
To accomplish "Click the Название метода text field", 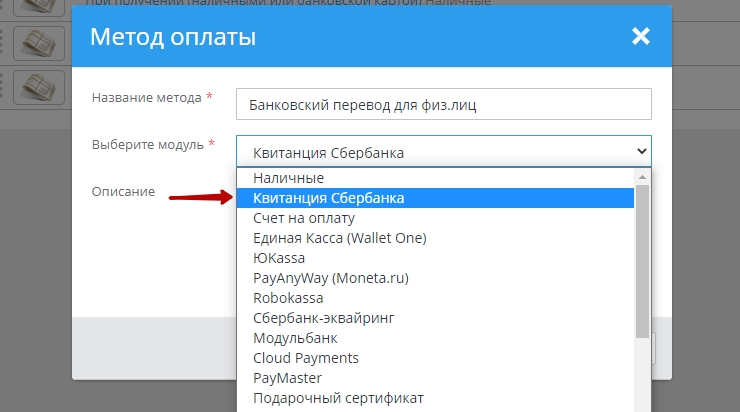I will [x=443, y=104].
